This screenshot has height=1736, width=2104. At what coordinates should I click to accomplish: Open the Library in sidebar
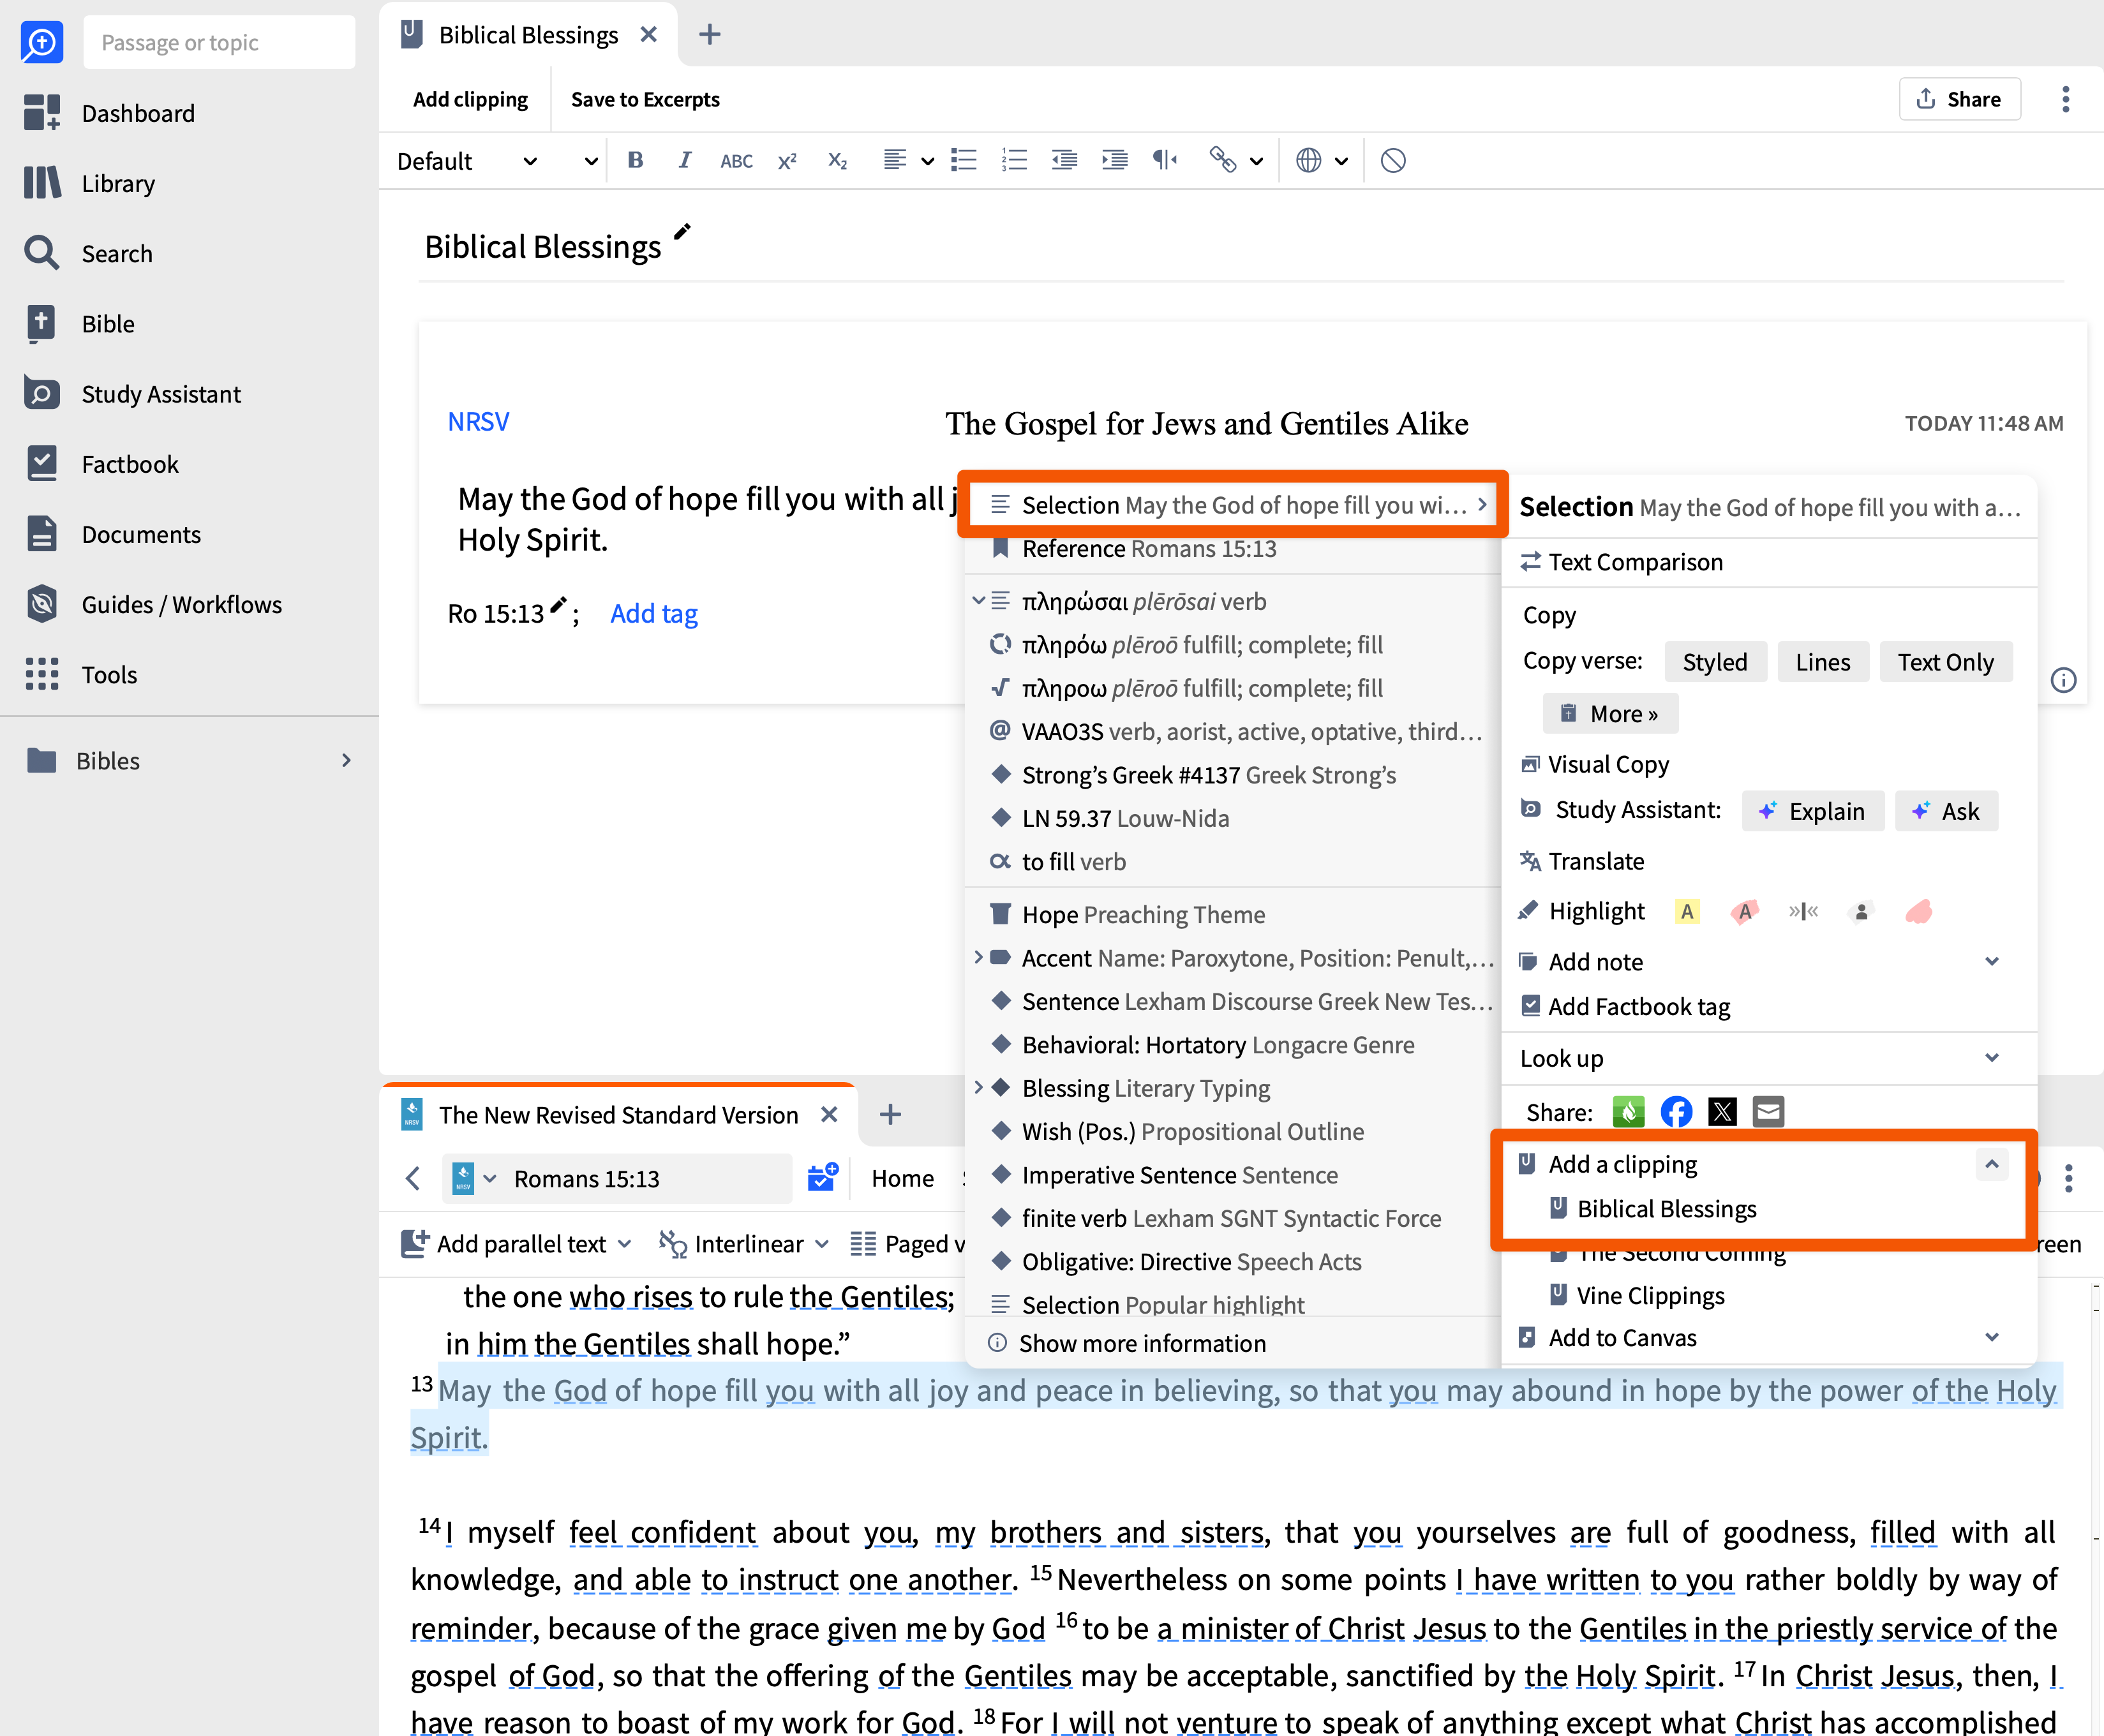pos(90,183)
